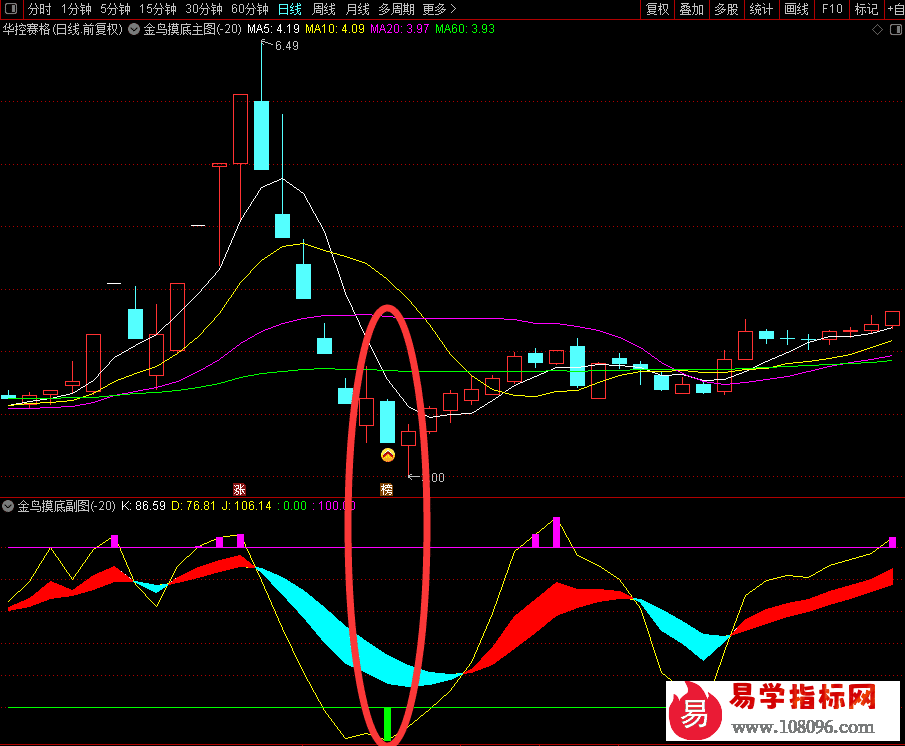Click the 华控赛格(日线.前复权) title
The image size is (905, 746).
[63, 29]
